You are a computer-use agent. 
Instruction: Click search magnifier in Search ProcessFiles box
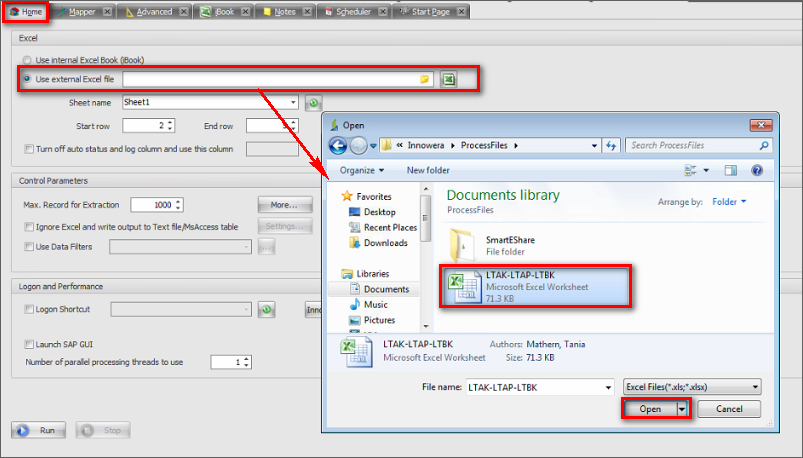(764, 145)
